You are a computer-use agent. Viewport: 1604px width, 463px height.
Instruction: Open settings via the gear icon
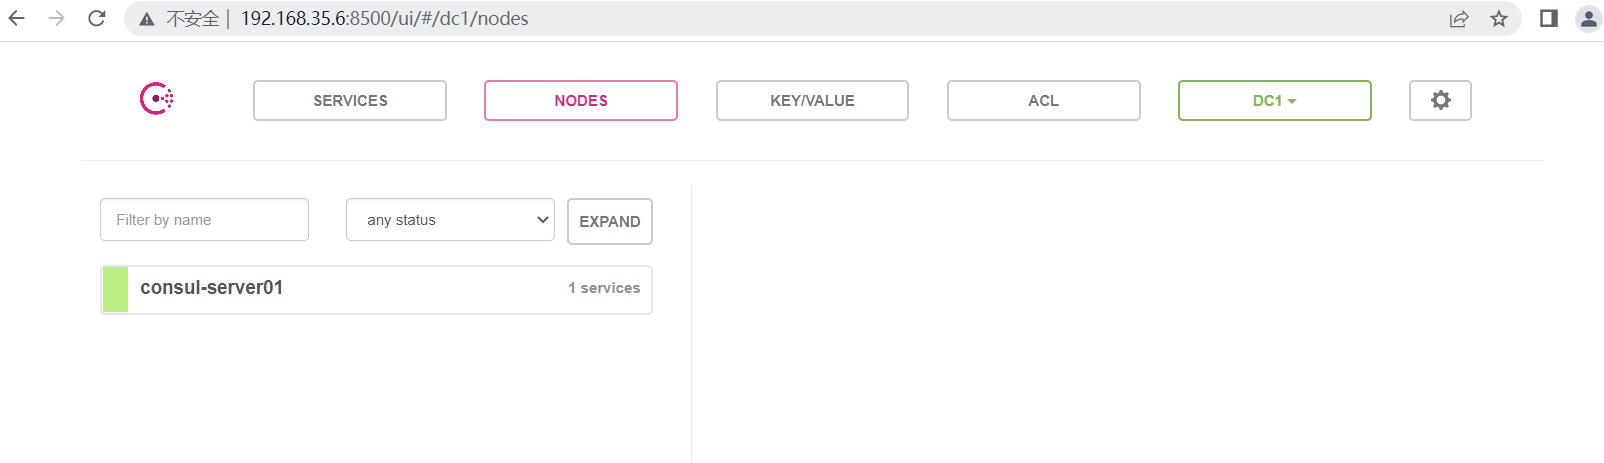tap(1440, 100)
